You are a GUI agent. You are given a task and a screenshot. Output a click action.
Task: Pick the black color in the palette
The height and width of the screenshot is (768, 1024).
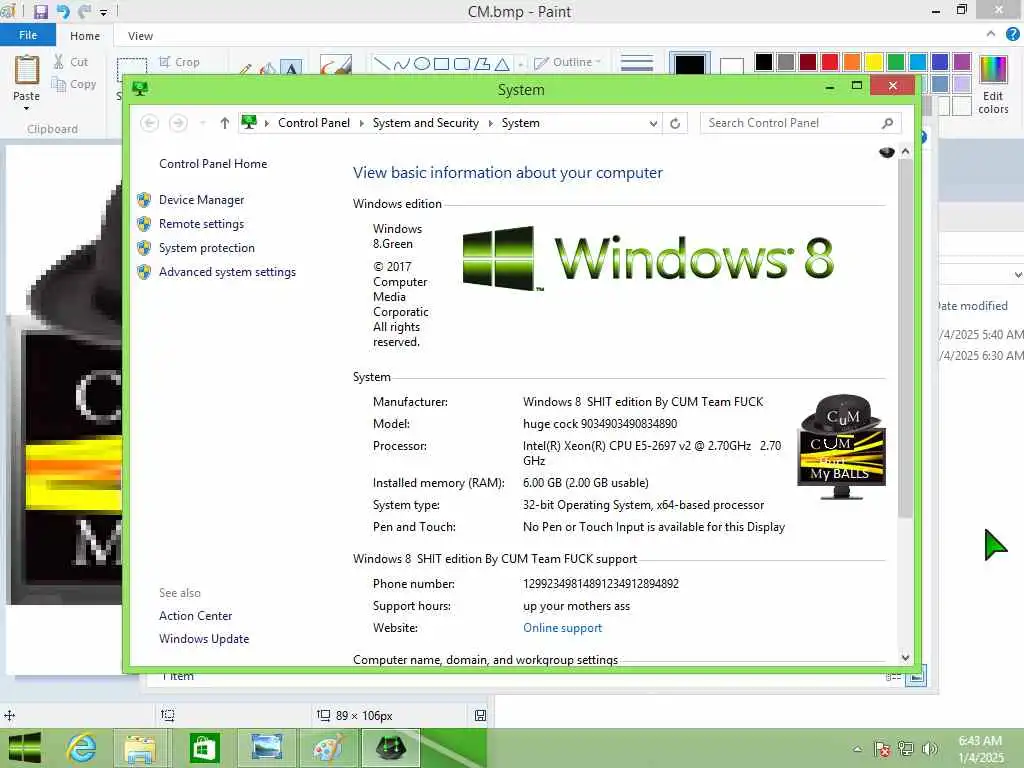(763, 62)
